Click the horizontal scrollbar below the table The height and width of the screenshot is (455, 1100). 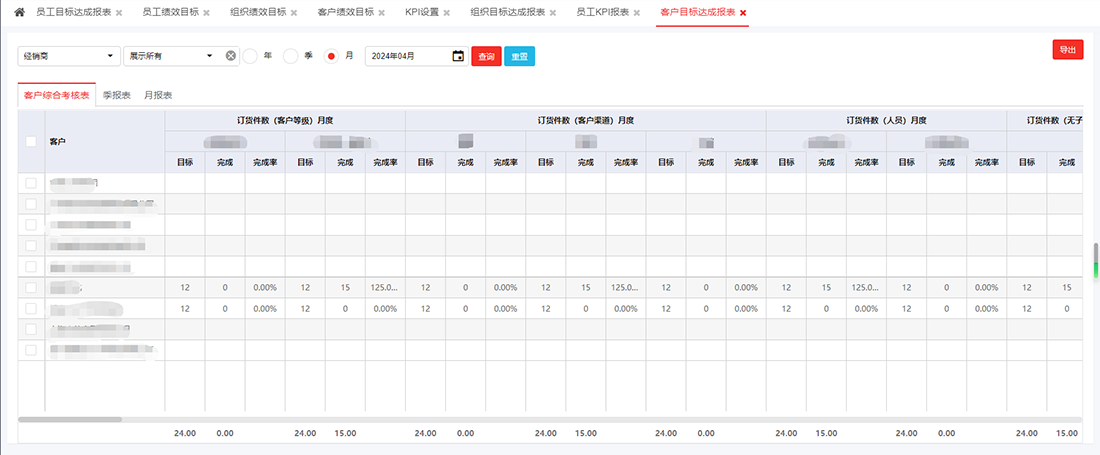pos(70,419)
